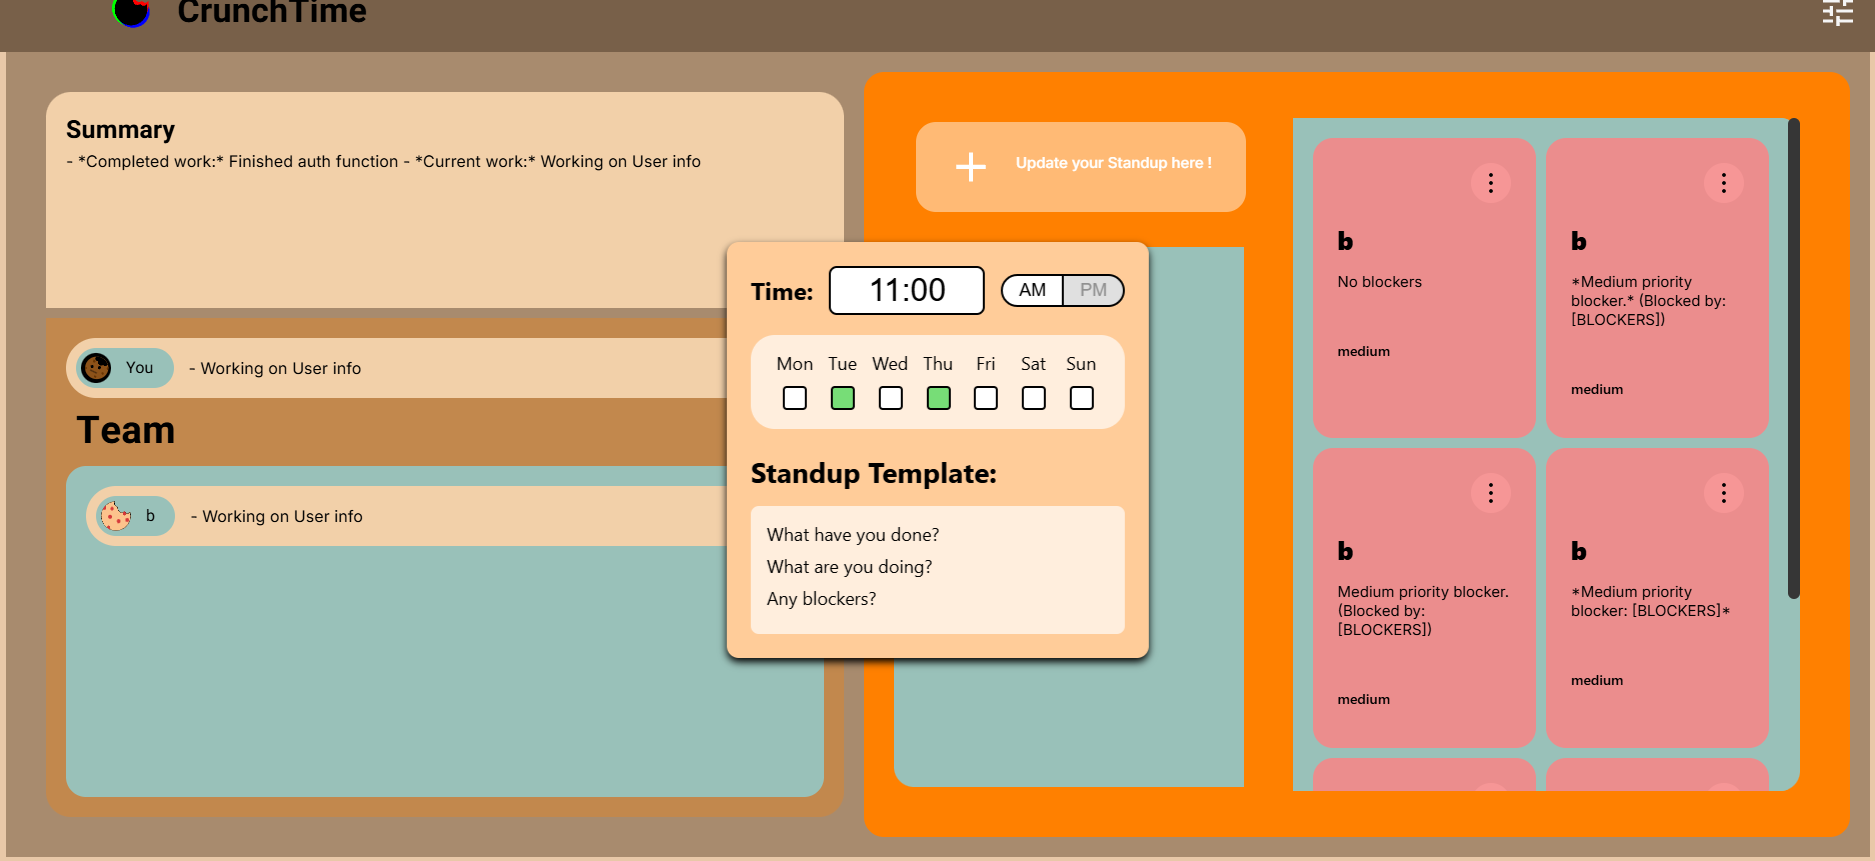
Task: Switch the time toggle to PM
Action: click(1093, 290)
